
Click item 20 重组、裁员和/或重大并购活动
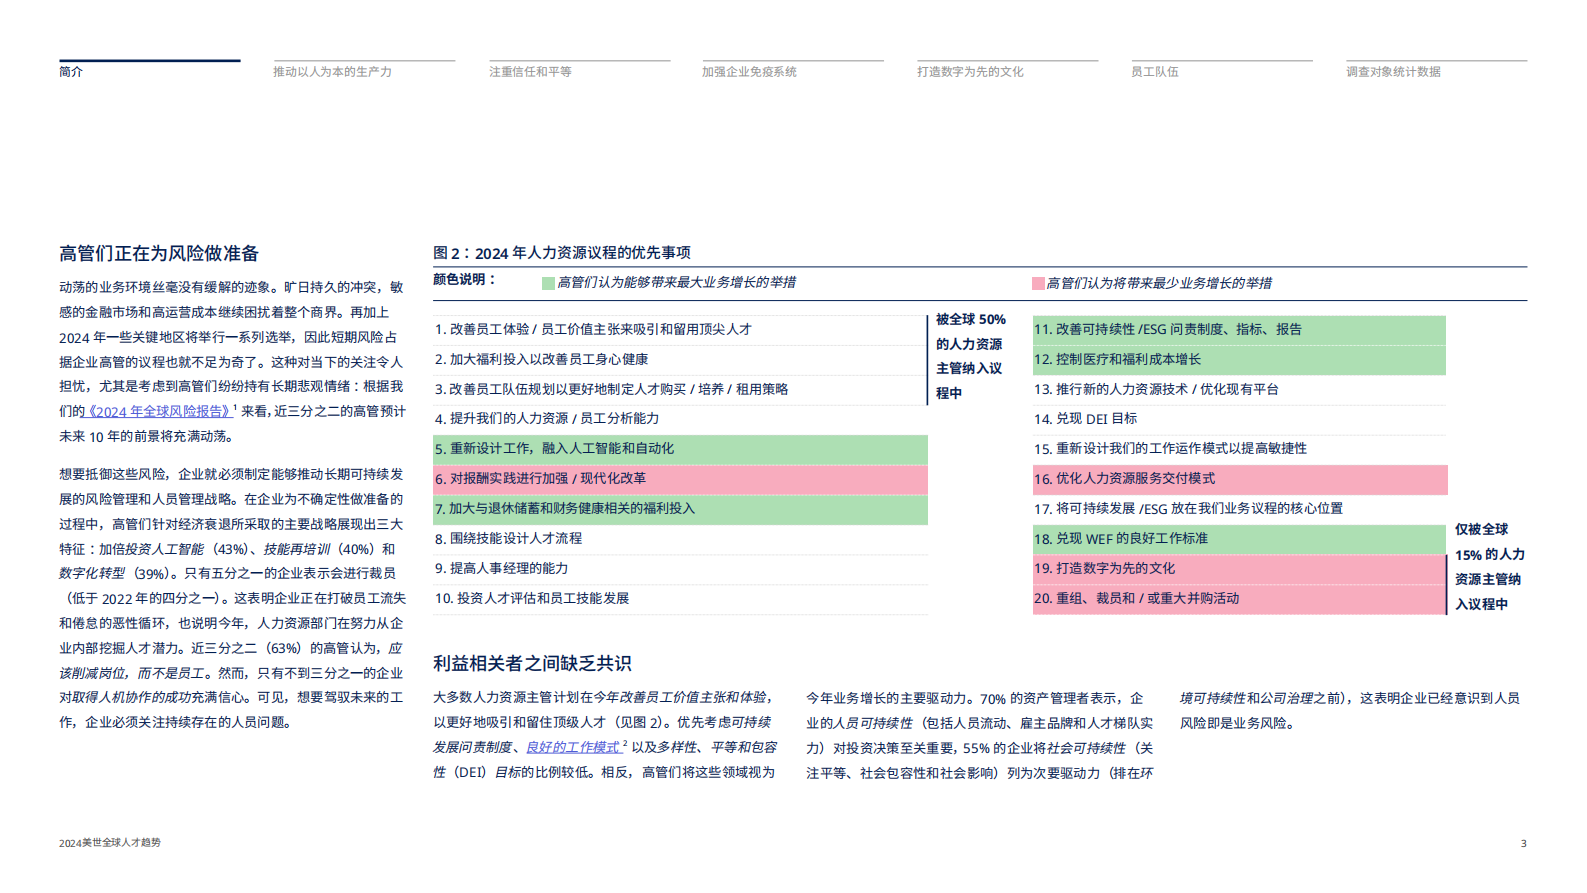[1136, 598]
